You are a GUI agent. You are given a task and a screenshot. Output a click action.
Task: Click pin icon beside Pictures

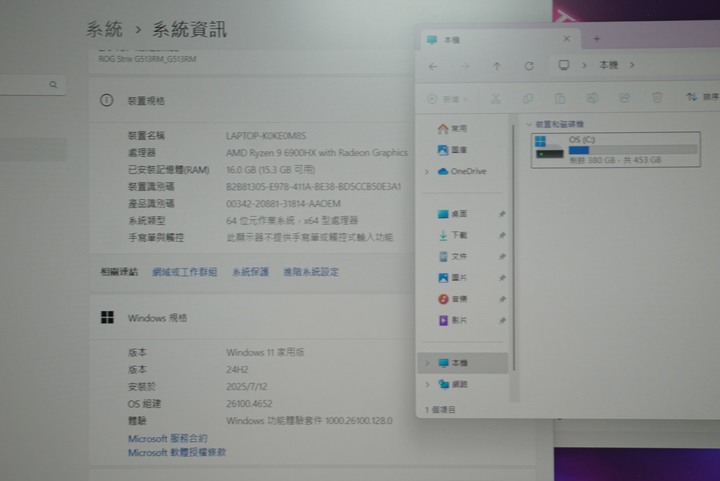click(502, 278)
